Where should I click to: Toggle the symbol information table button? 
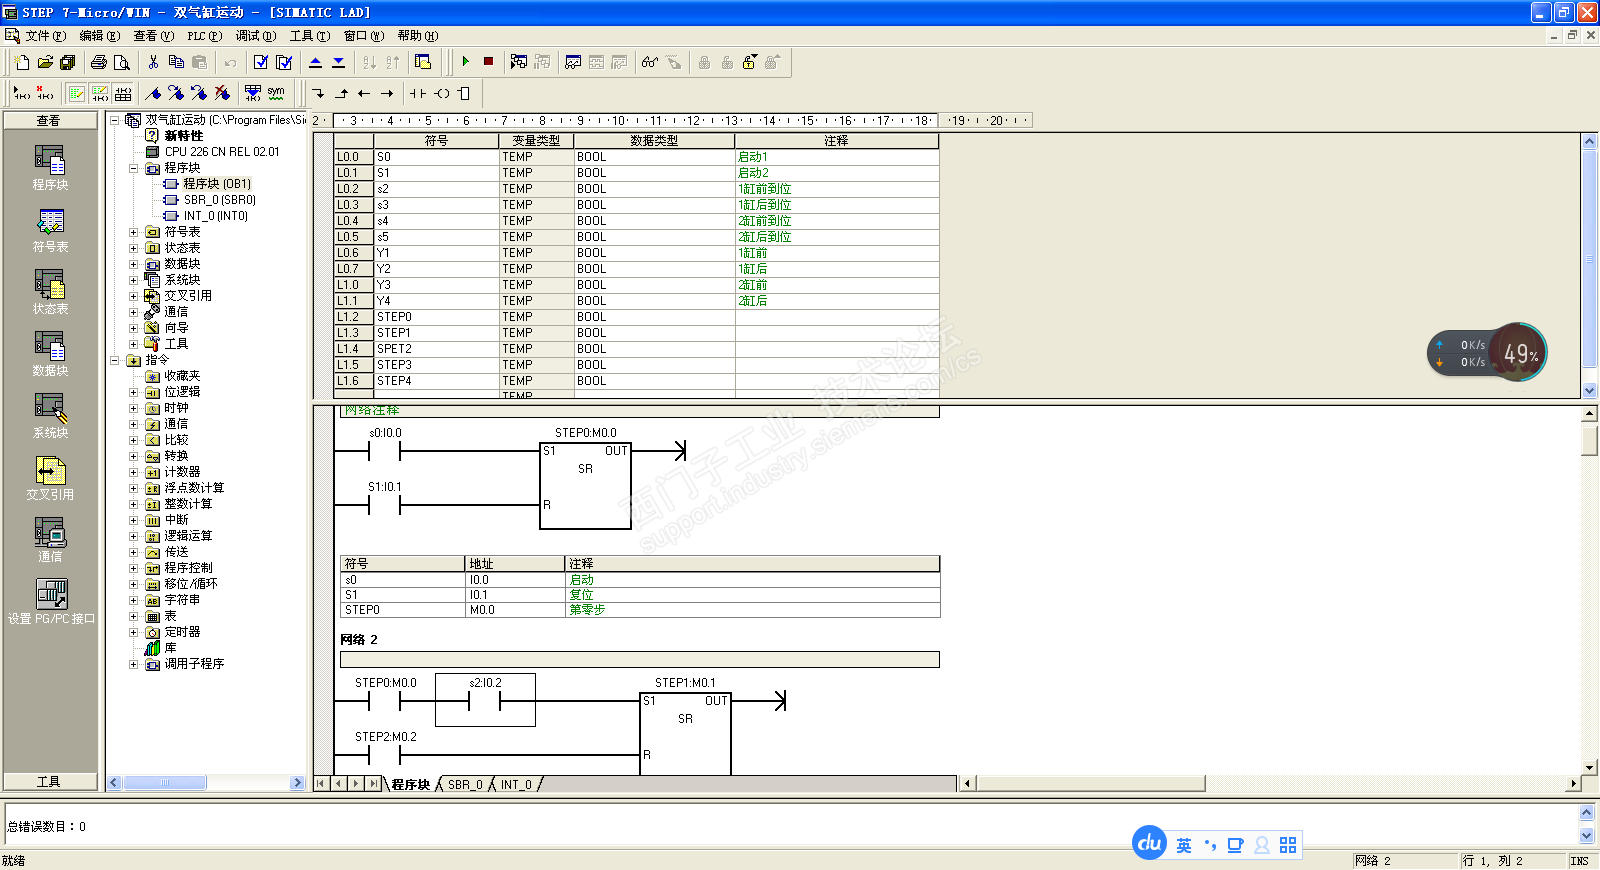click(x=123, y=94)
